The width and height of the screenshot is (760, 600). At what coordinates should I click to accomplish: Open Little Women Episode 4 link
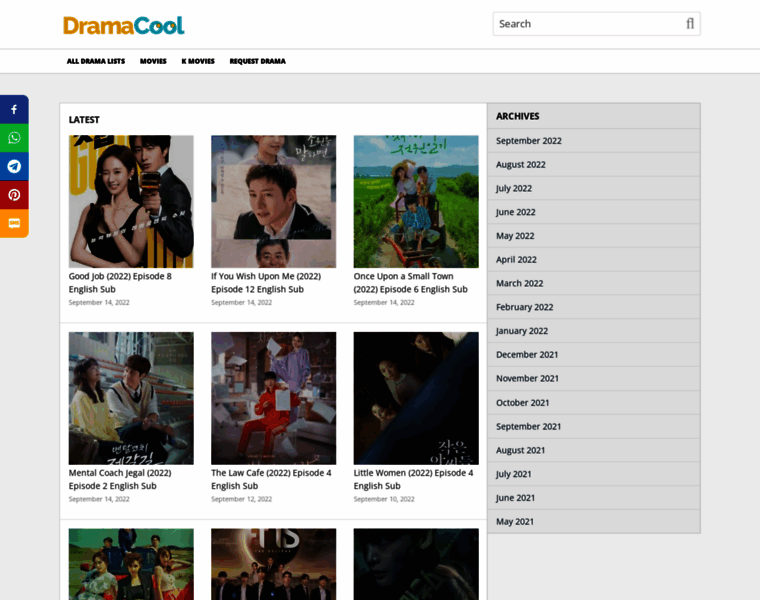tap(413, 479)
